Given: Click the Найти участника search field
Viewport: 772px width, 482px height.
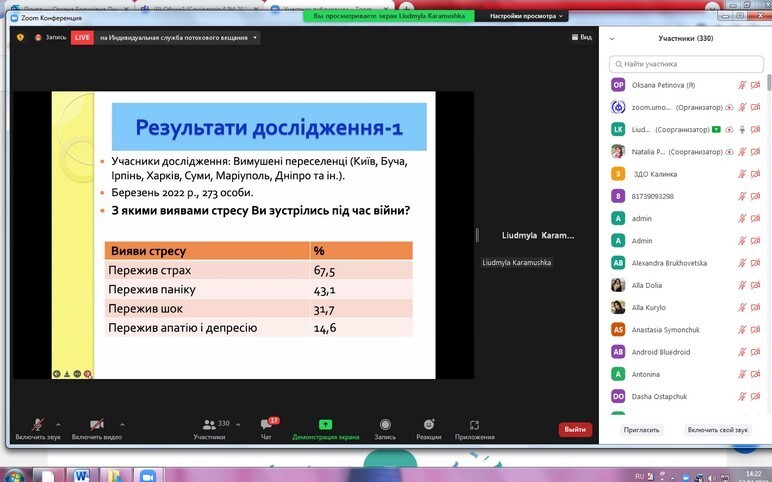Looking at the screenshot, I should click(x=686, y=64).
